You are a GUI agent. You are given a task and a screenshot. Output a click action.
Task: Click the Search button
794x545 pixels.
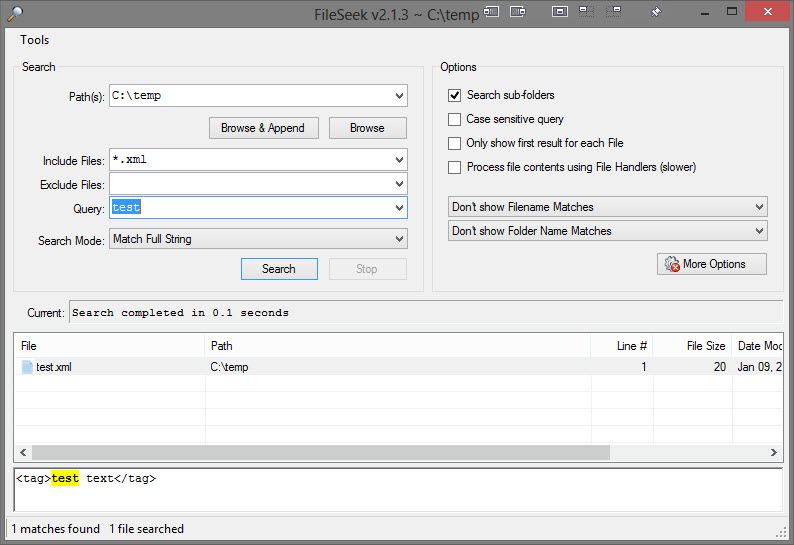point(279,269)
